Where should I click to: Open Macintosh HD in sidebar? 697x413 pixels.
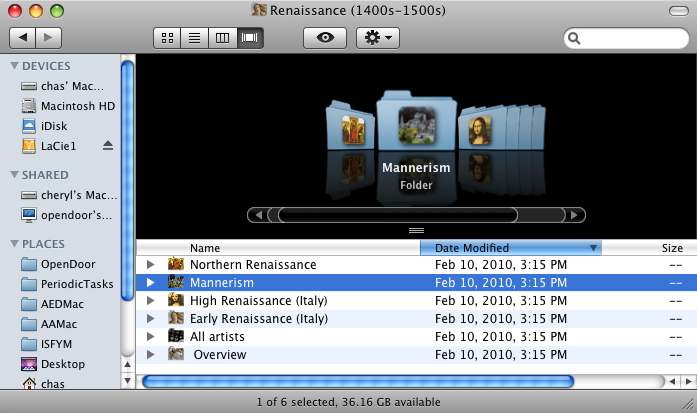(68, 106)
